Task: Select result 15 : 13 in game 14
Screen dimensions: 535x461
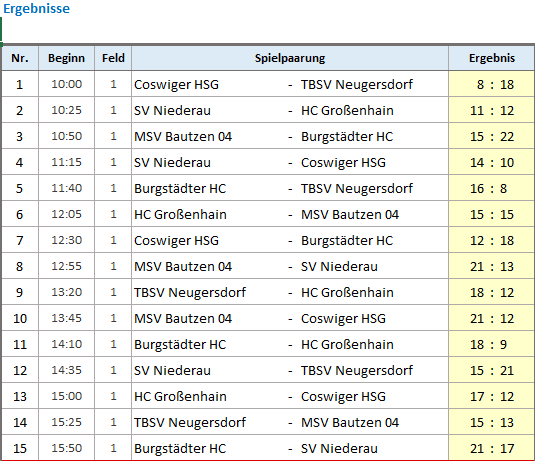Action: click(492, 422)
